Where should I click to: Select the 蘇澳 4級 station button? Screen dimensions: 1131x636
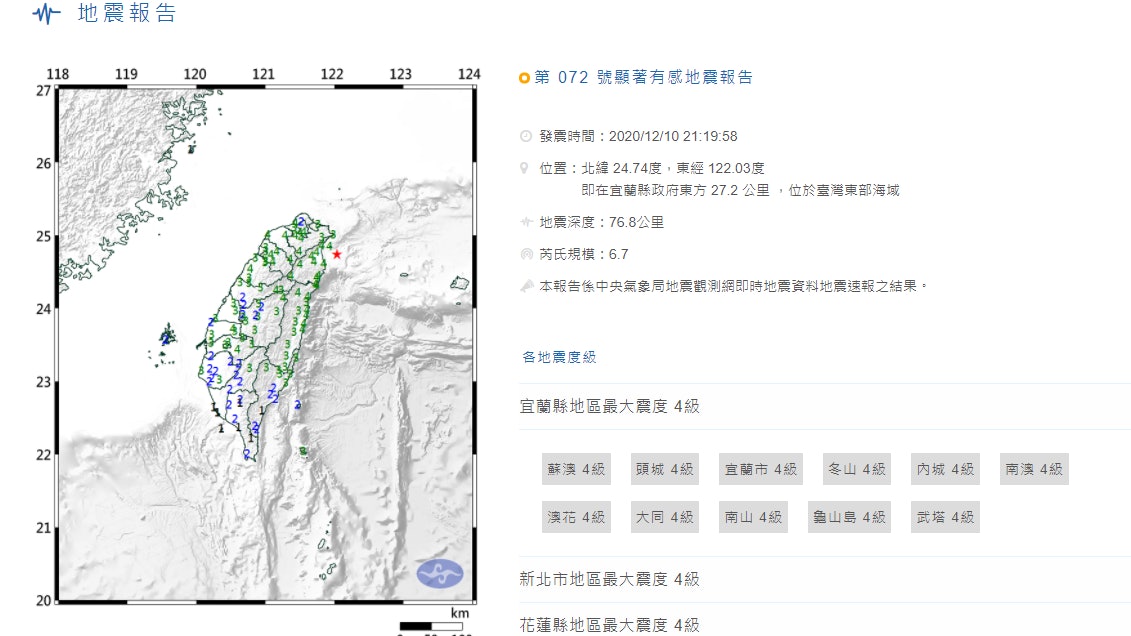pos(576,469)
